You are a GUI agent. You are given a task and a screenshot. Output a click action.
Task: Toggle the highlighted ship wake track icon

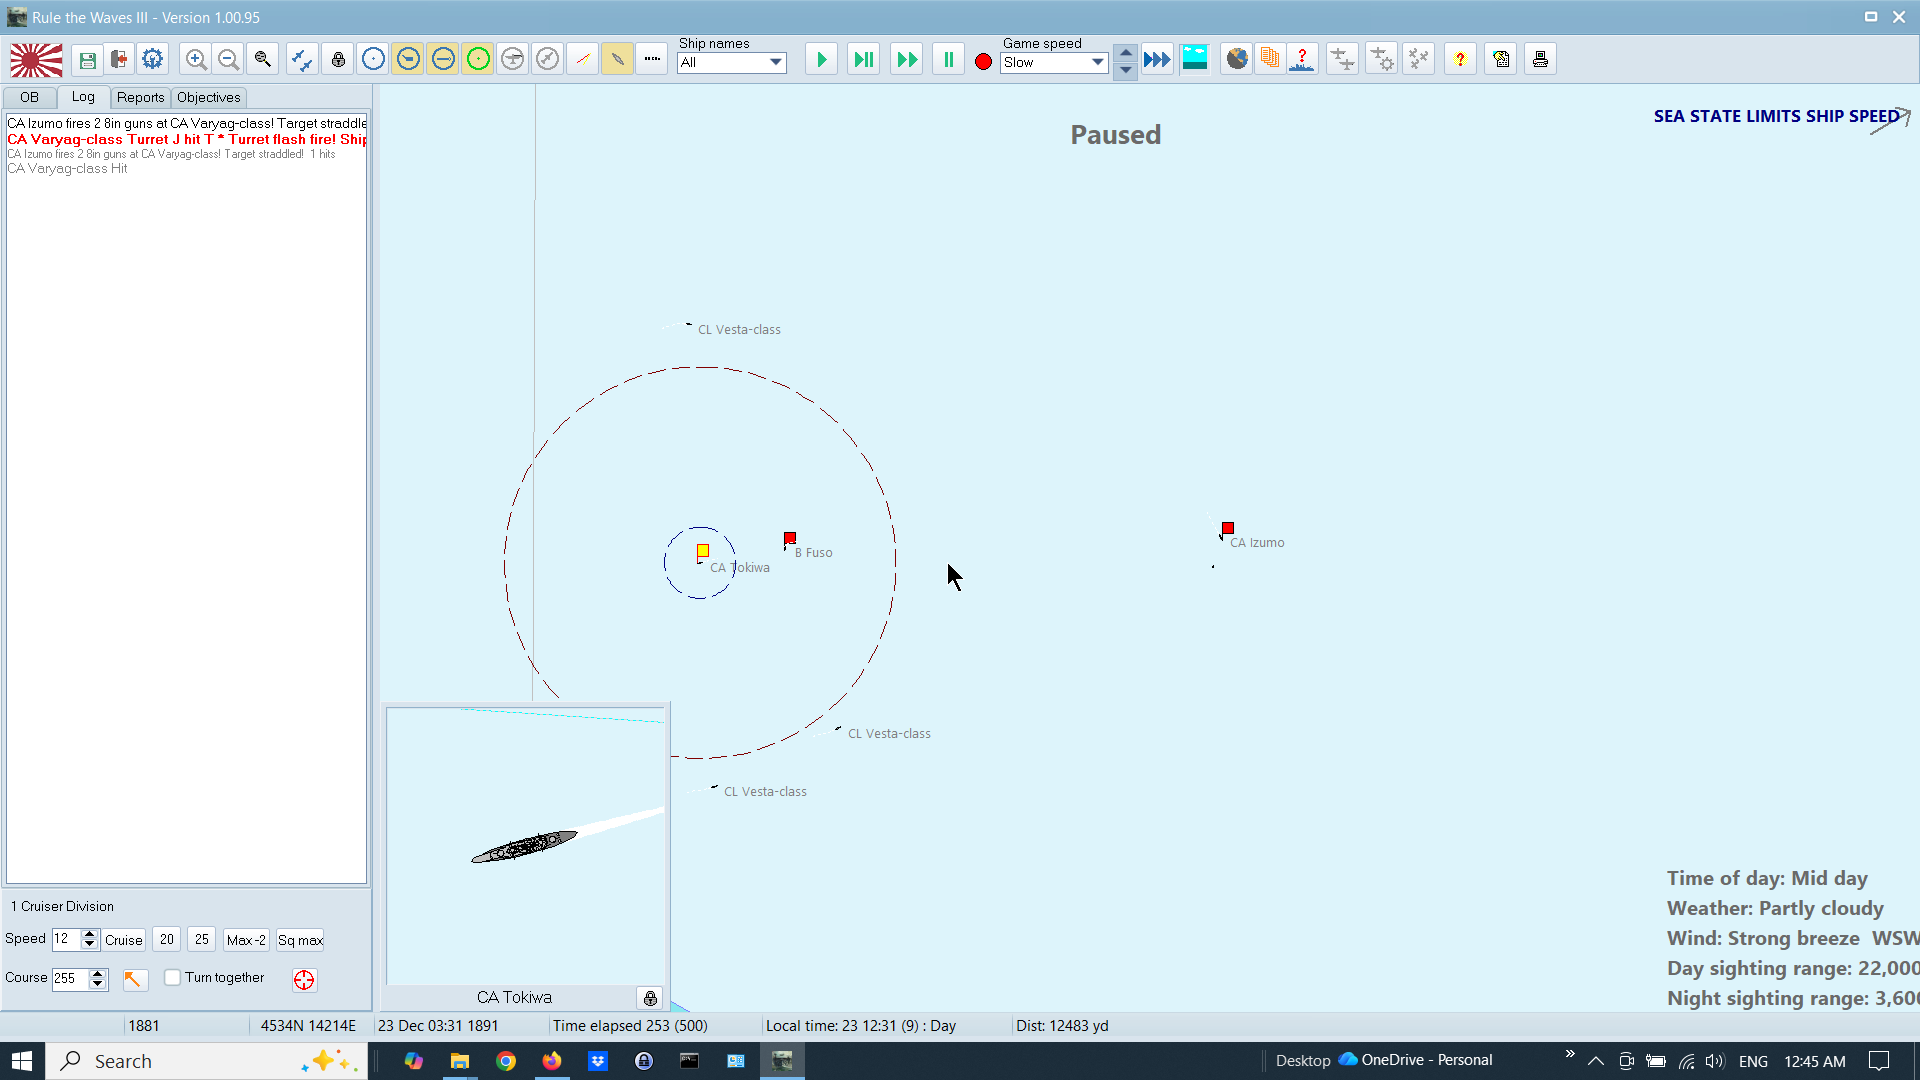(617, 60)
